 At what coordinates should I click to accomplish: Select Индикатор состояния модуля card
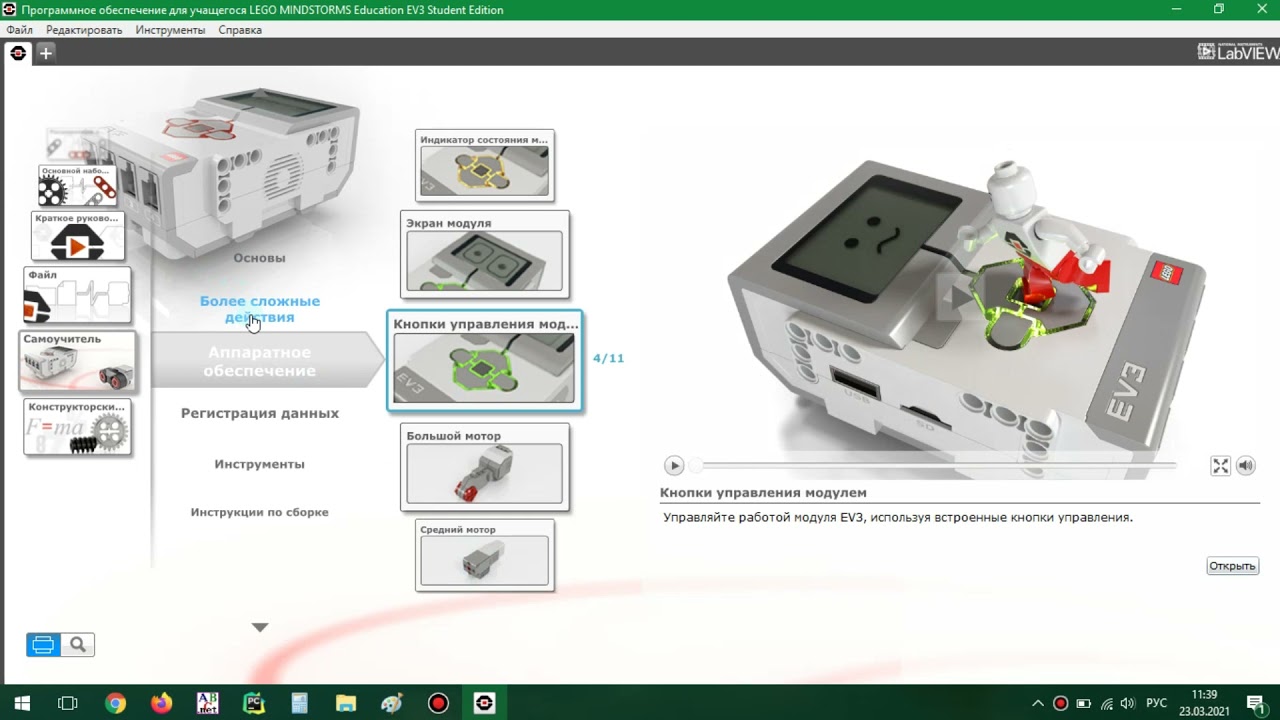point(484,165)
